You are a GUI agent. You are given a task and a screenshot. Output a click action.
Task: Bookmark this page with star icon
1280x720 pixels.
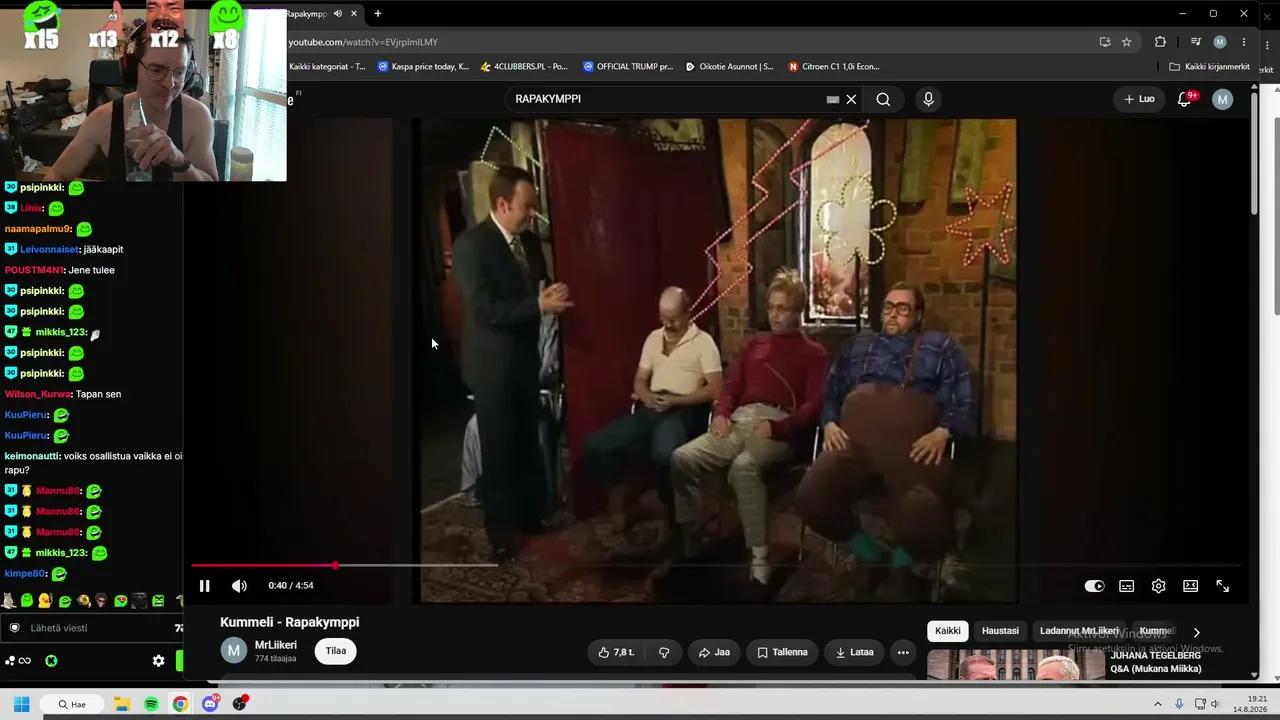[x=1127, y=42]
